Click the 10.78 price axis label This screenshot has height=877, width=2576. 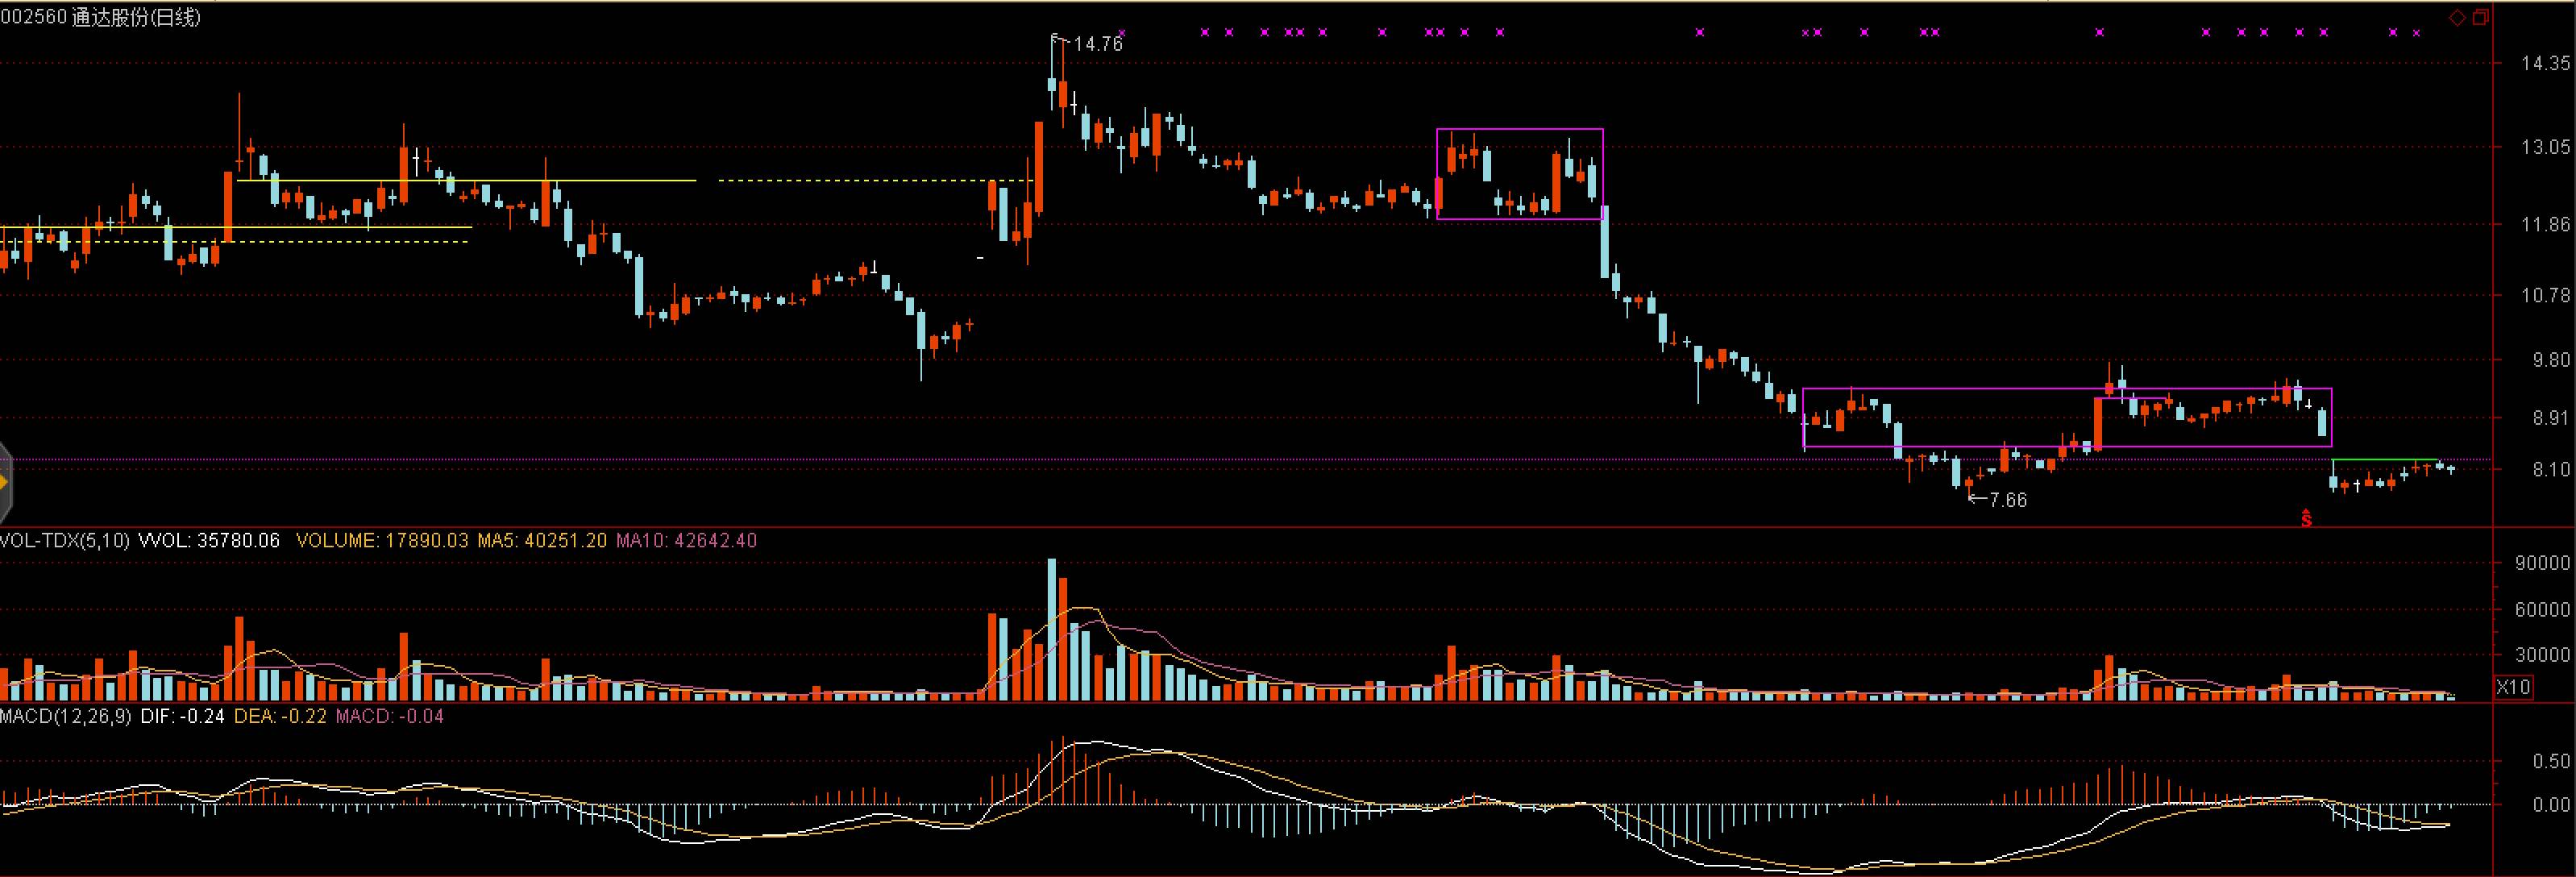2545,295
